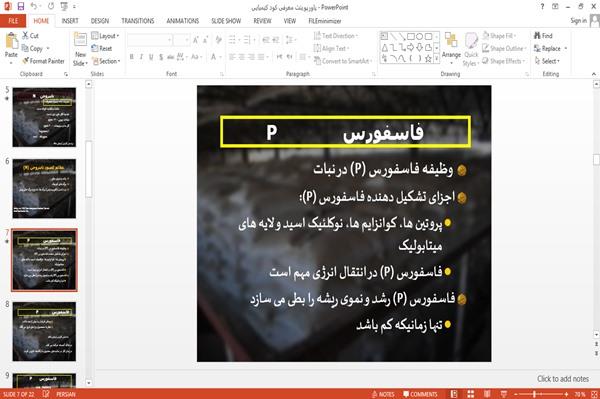
Task: Toggle the Notes pane in the status bar
Action: click(383, 394)
